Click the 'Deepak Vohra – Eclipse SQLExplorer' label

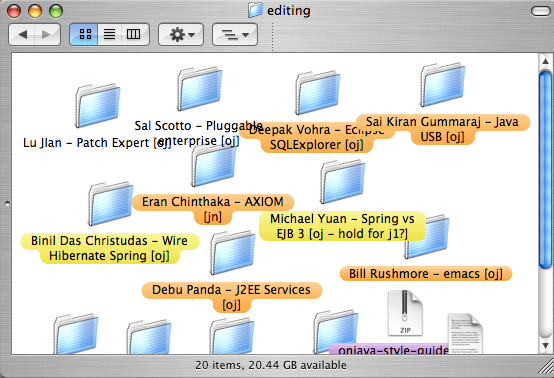pos(317,137)
